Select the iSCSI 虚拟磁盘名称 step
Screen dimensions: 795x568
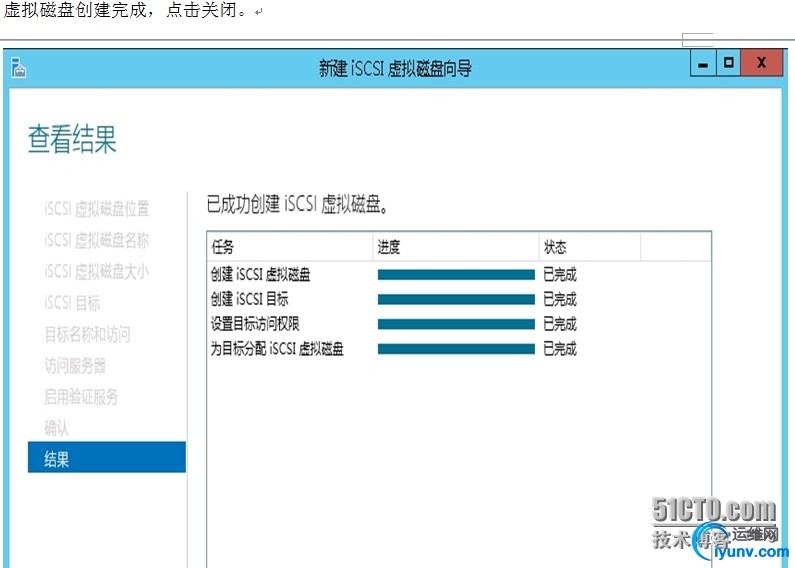[96, 240]
